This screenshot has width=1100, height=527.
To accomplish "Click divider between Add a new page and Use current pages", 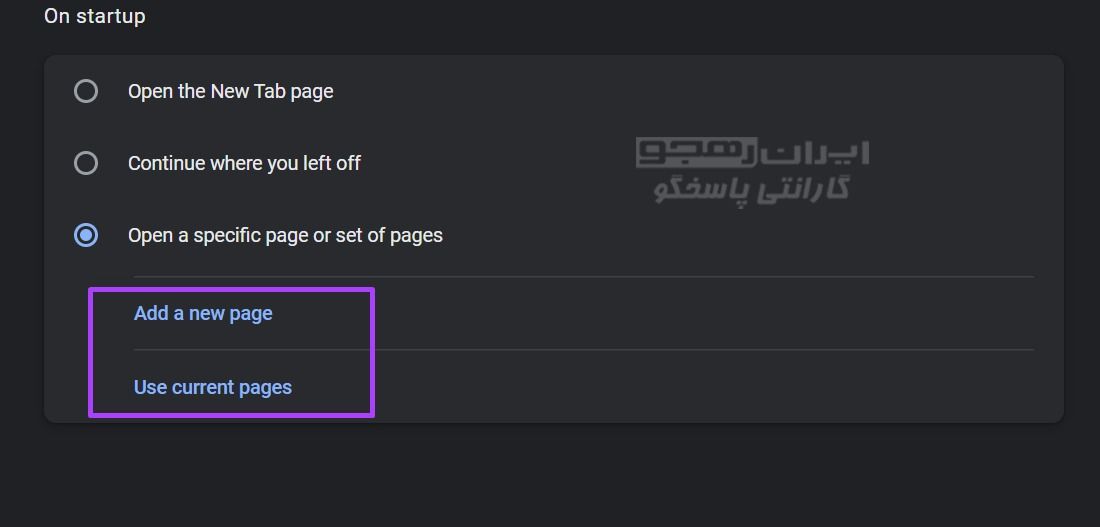I will [584, 349].
